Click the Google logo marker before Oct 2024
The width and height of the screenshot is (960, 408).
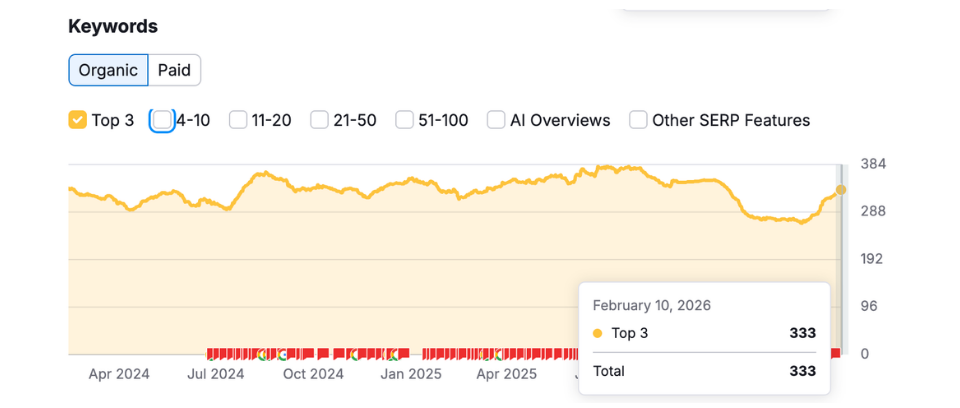[282, 354]
